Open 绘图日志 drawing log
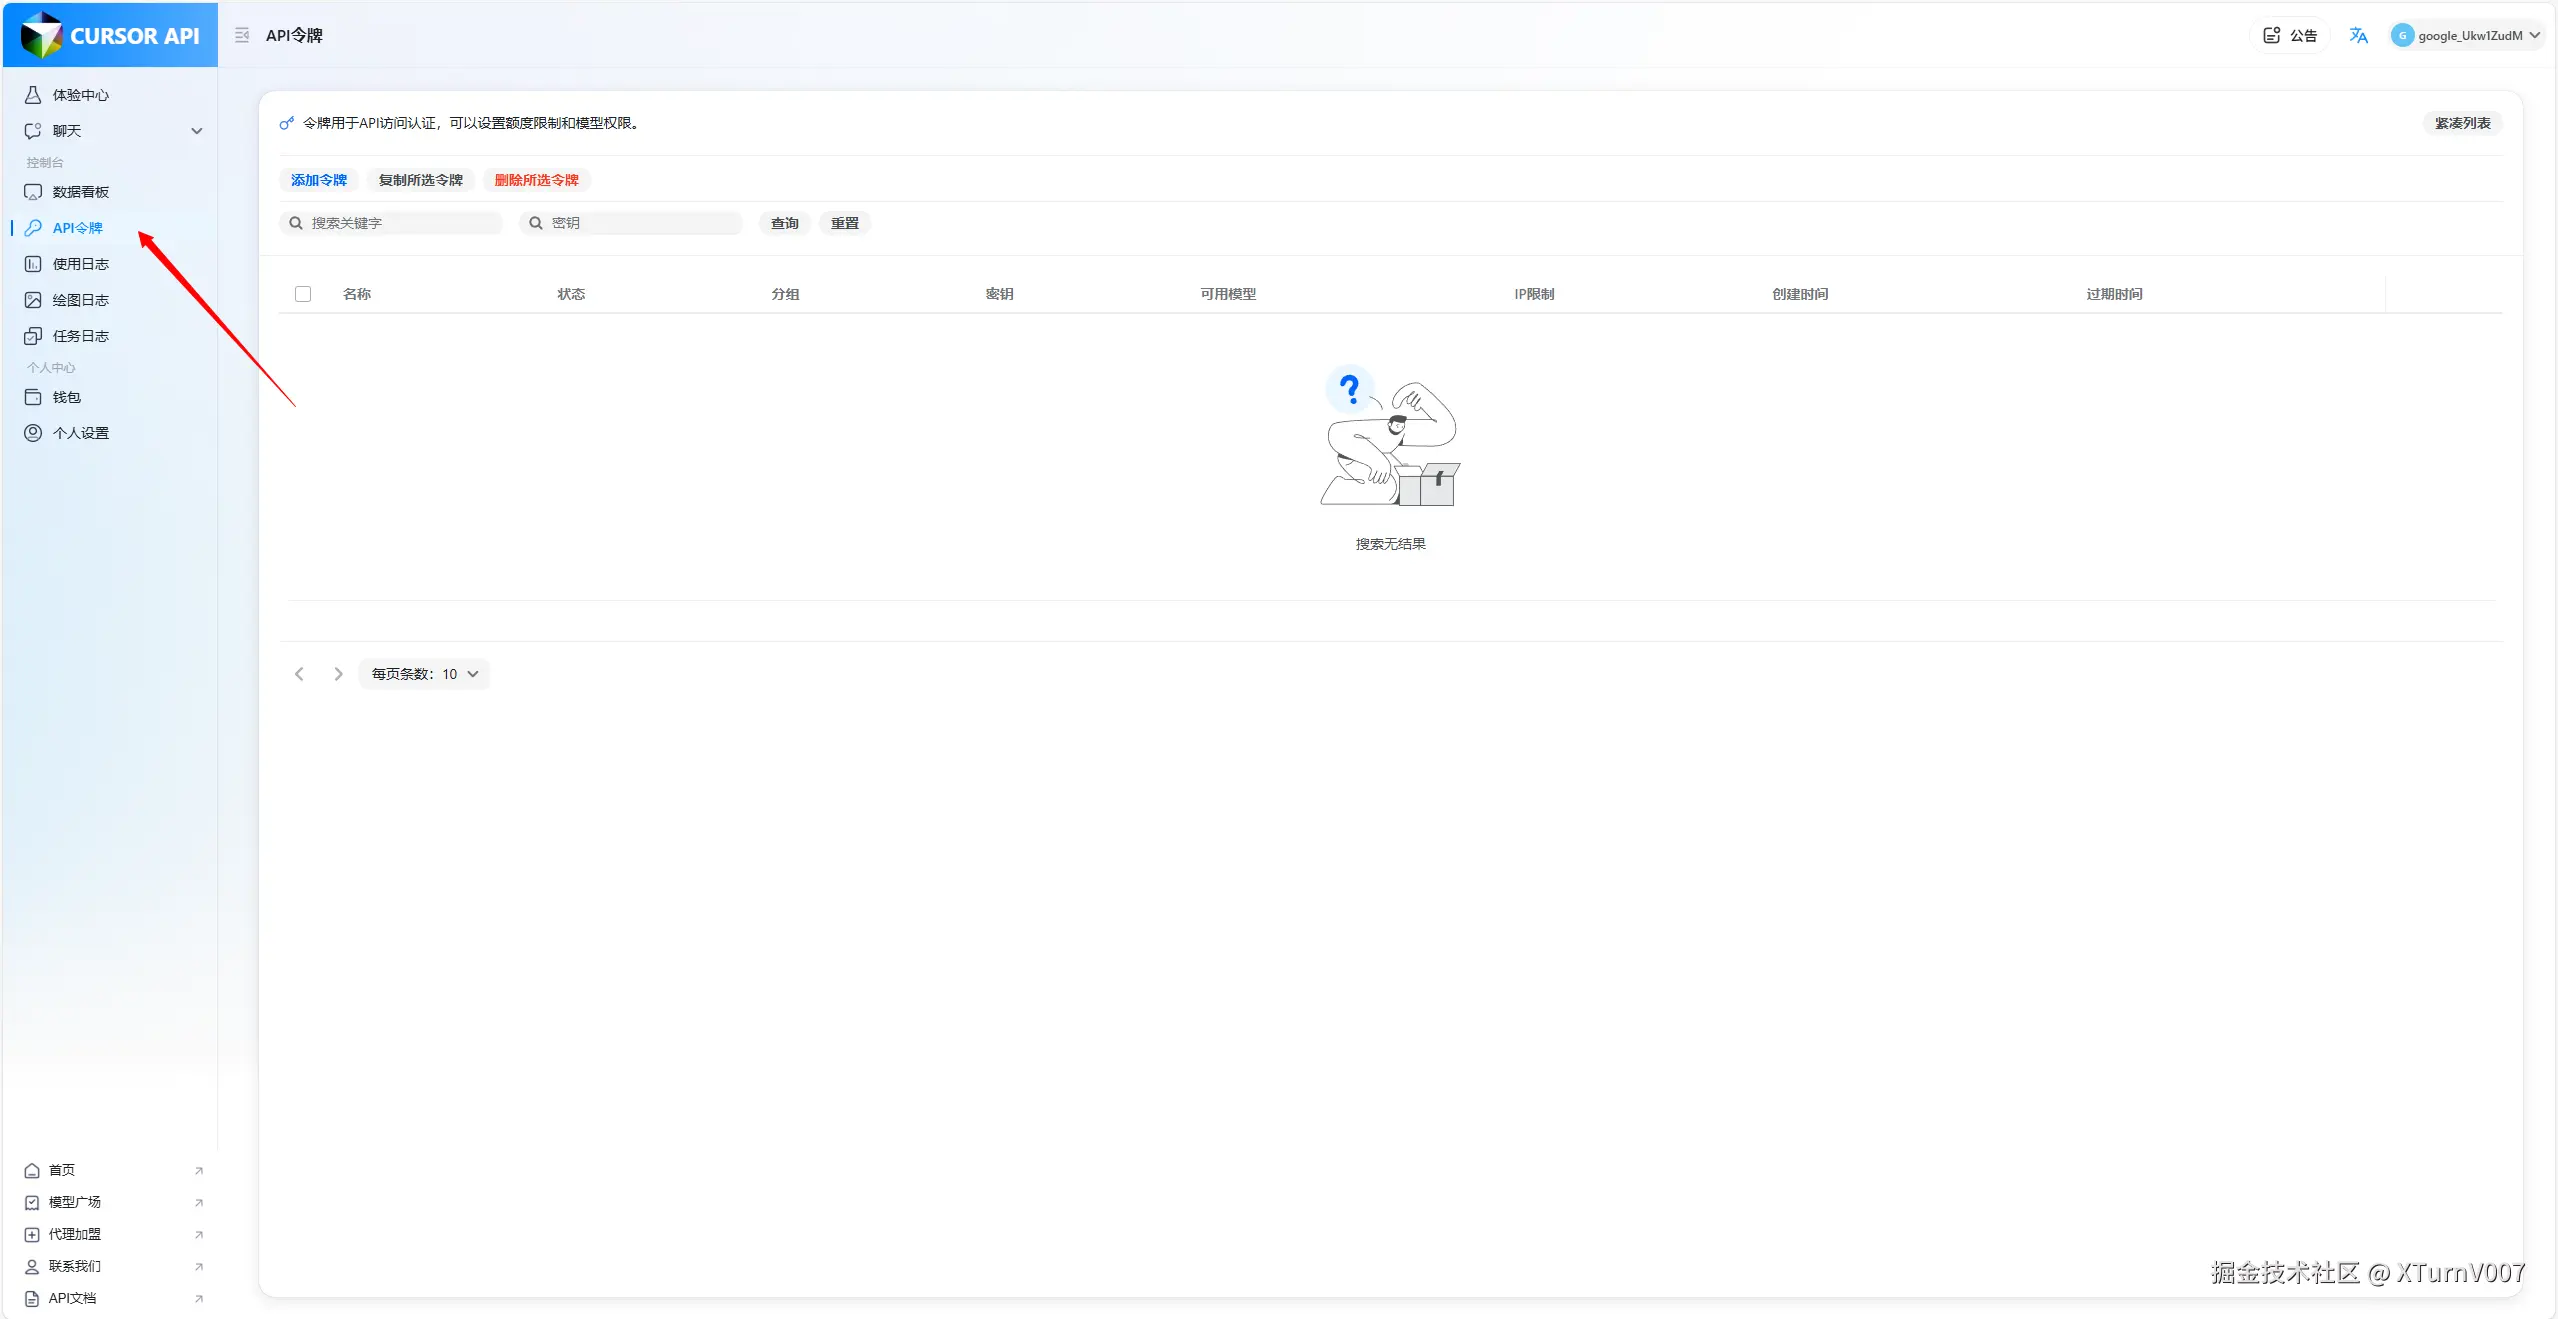Viewport: 2558px width, 1319px height. coord(80,300)
